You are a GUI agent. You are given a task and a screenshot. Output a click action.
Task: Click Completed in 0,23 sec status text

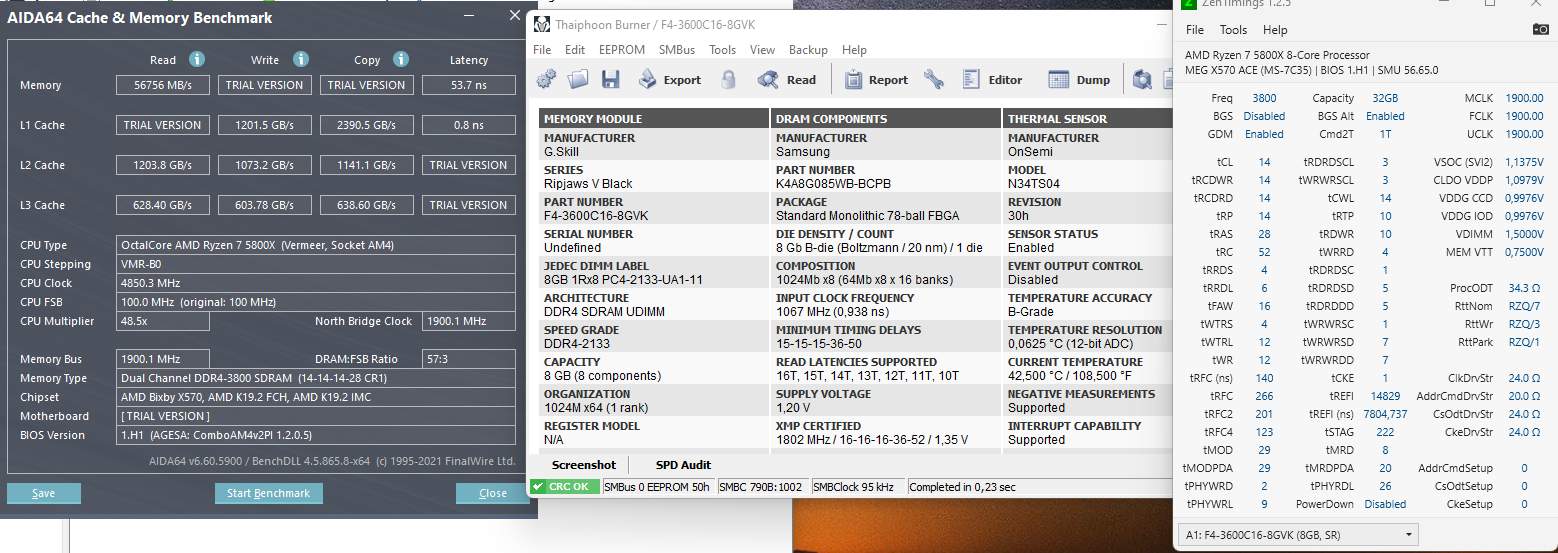click(x=962, y=487)
